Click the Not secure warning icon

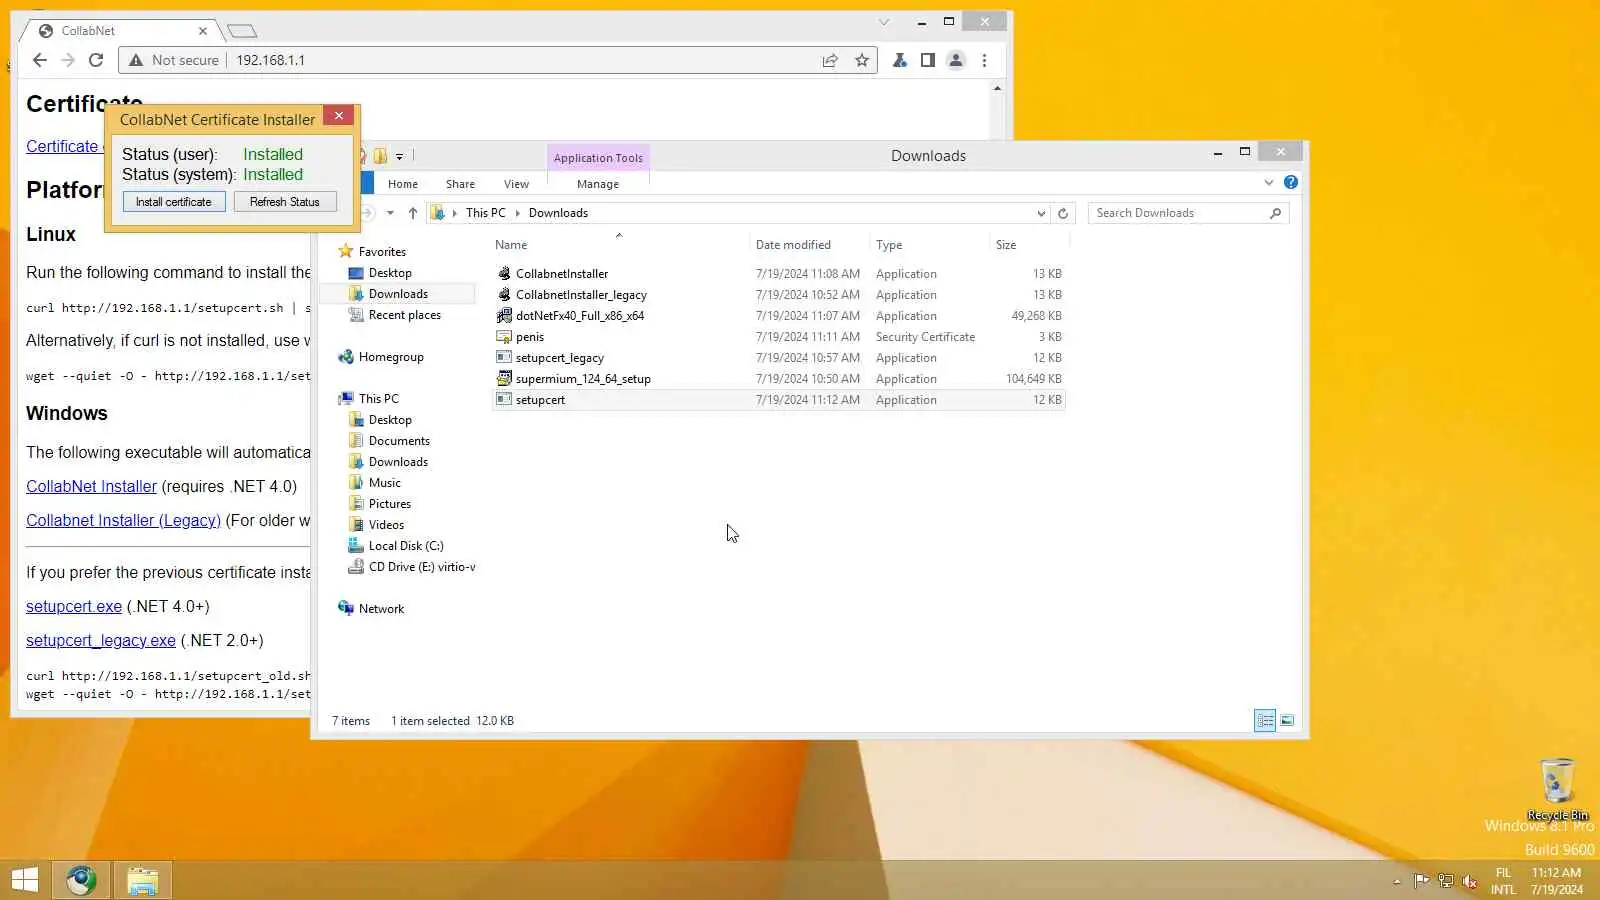pyautogui.click(x=136, y=60)
